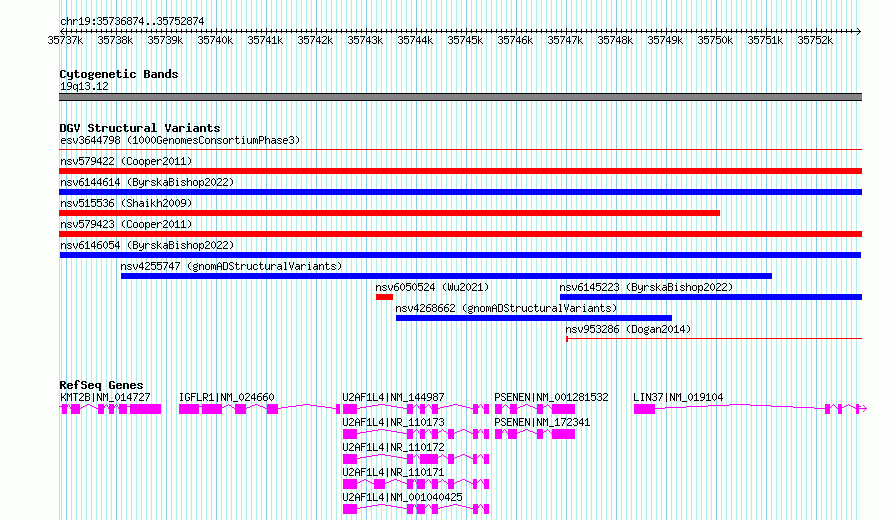
Task: Open the Cytogenetic Bands track title
Action: pos(119,74)
